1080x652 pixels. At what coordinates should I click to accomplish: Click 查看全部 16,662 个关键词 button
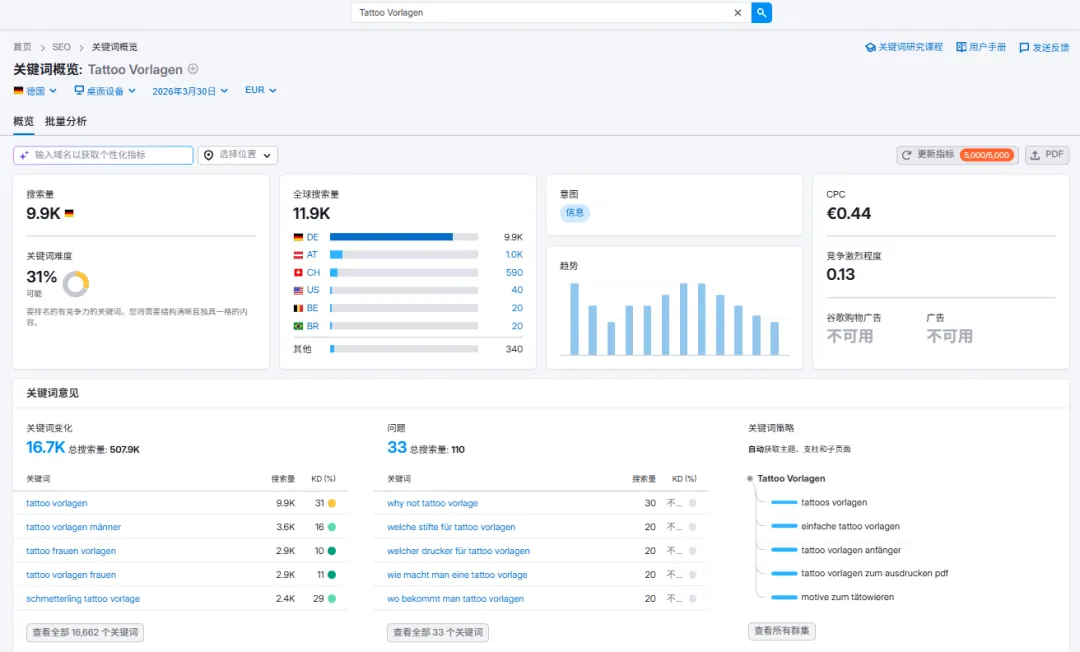[85, 632]
